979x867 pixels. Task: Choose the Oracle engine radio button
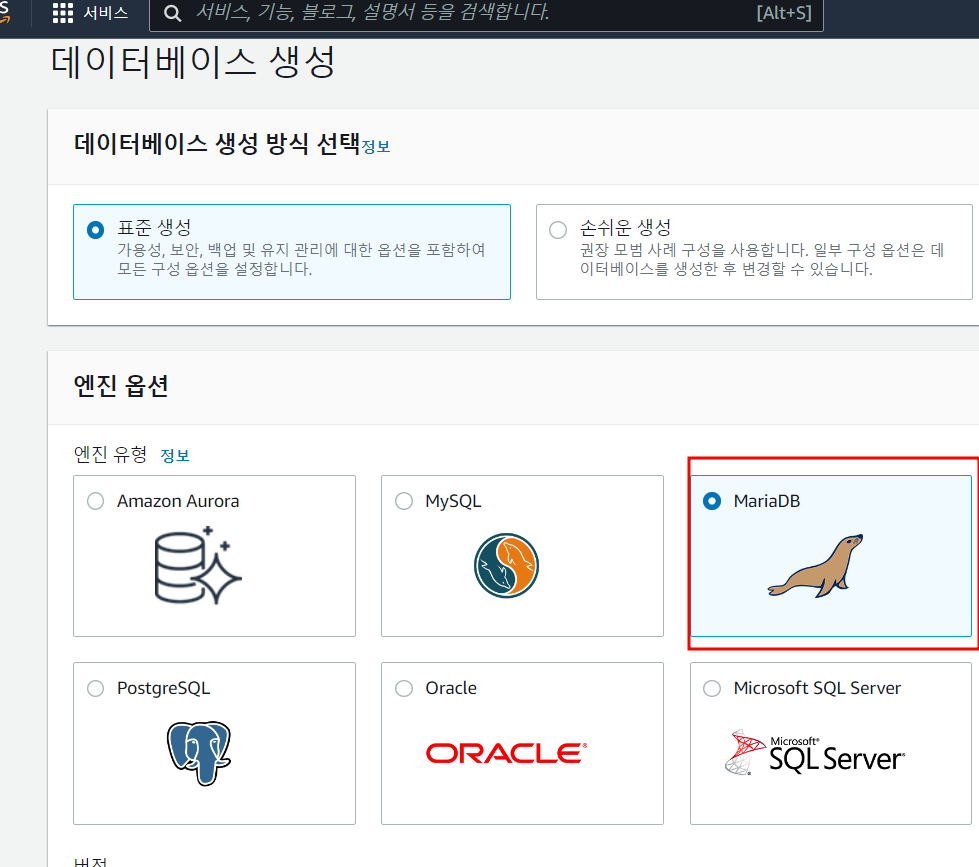[404, 688]
